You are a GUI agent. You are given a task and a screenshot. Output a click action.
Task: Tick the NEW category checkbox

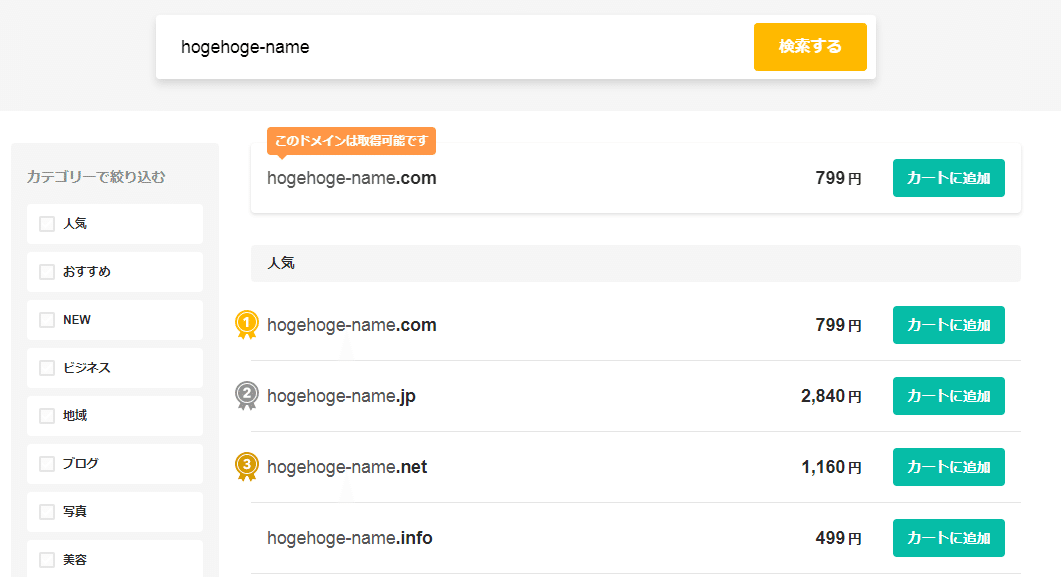(x=47, y=320)
